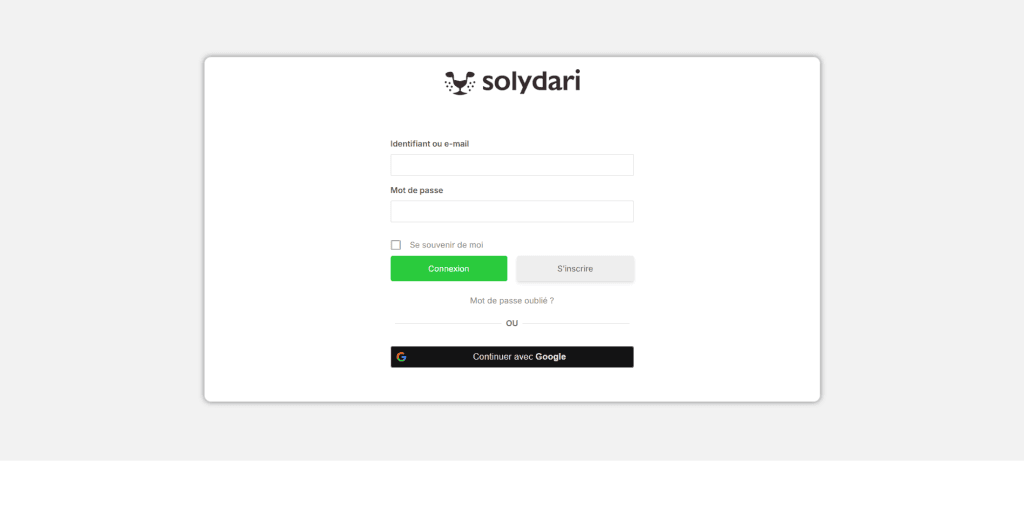Click the 'Mot de passe' field label
Screen dimensions: 1024x510
coord(417,190)
